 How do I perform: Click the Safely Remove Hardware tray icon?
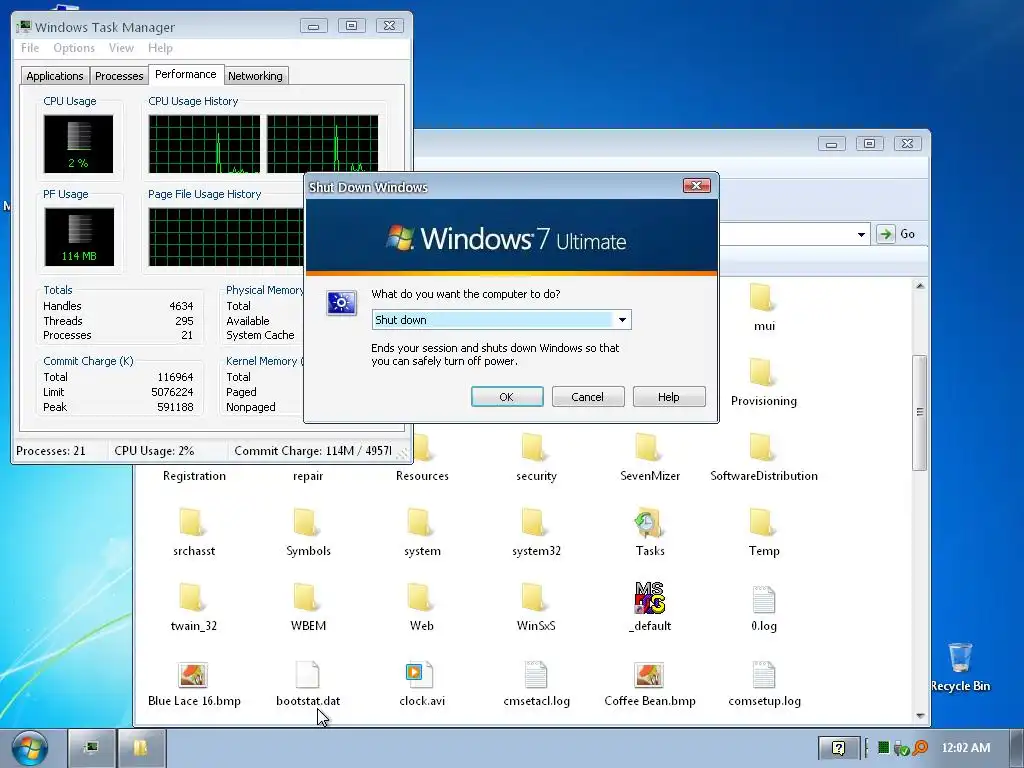point(902,748)
